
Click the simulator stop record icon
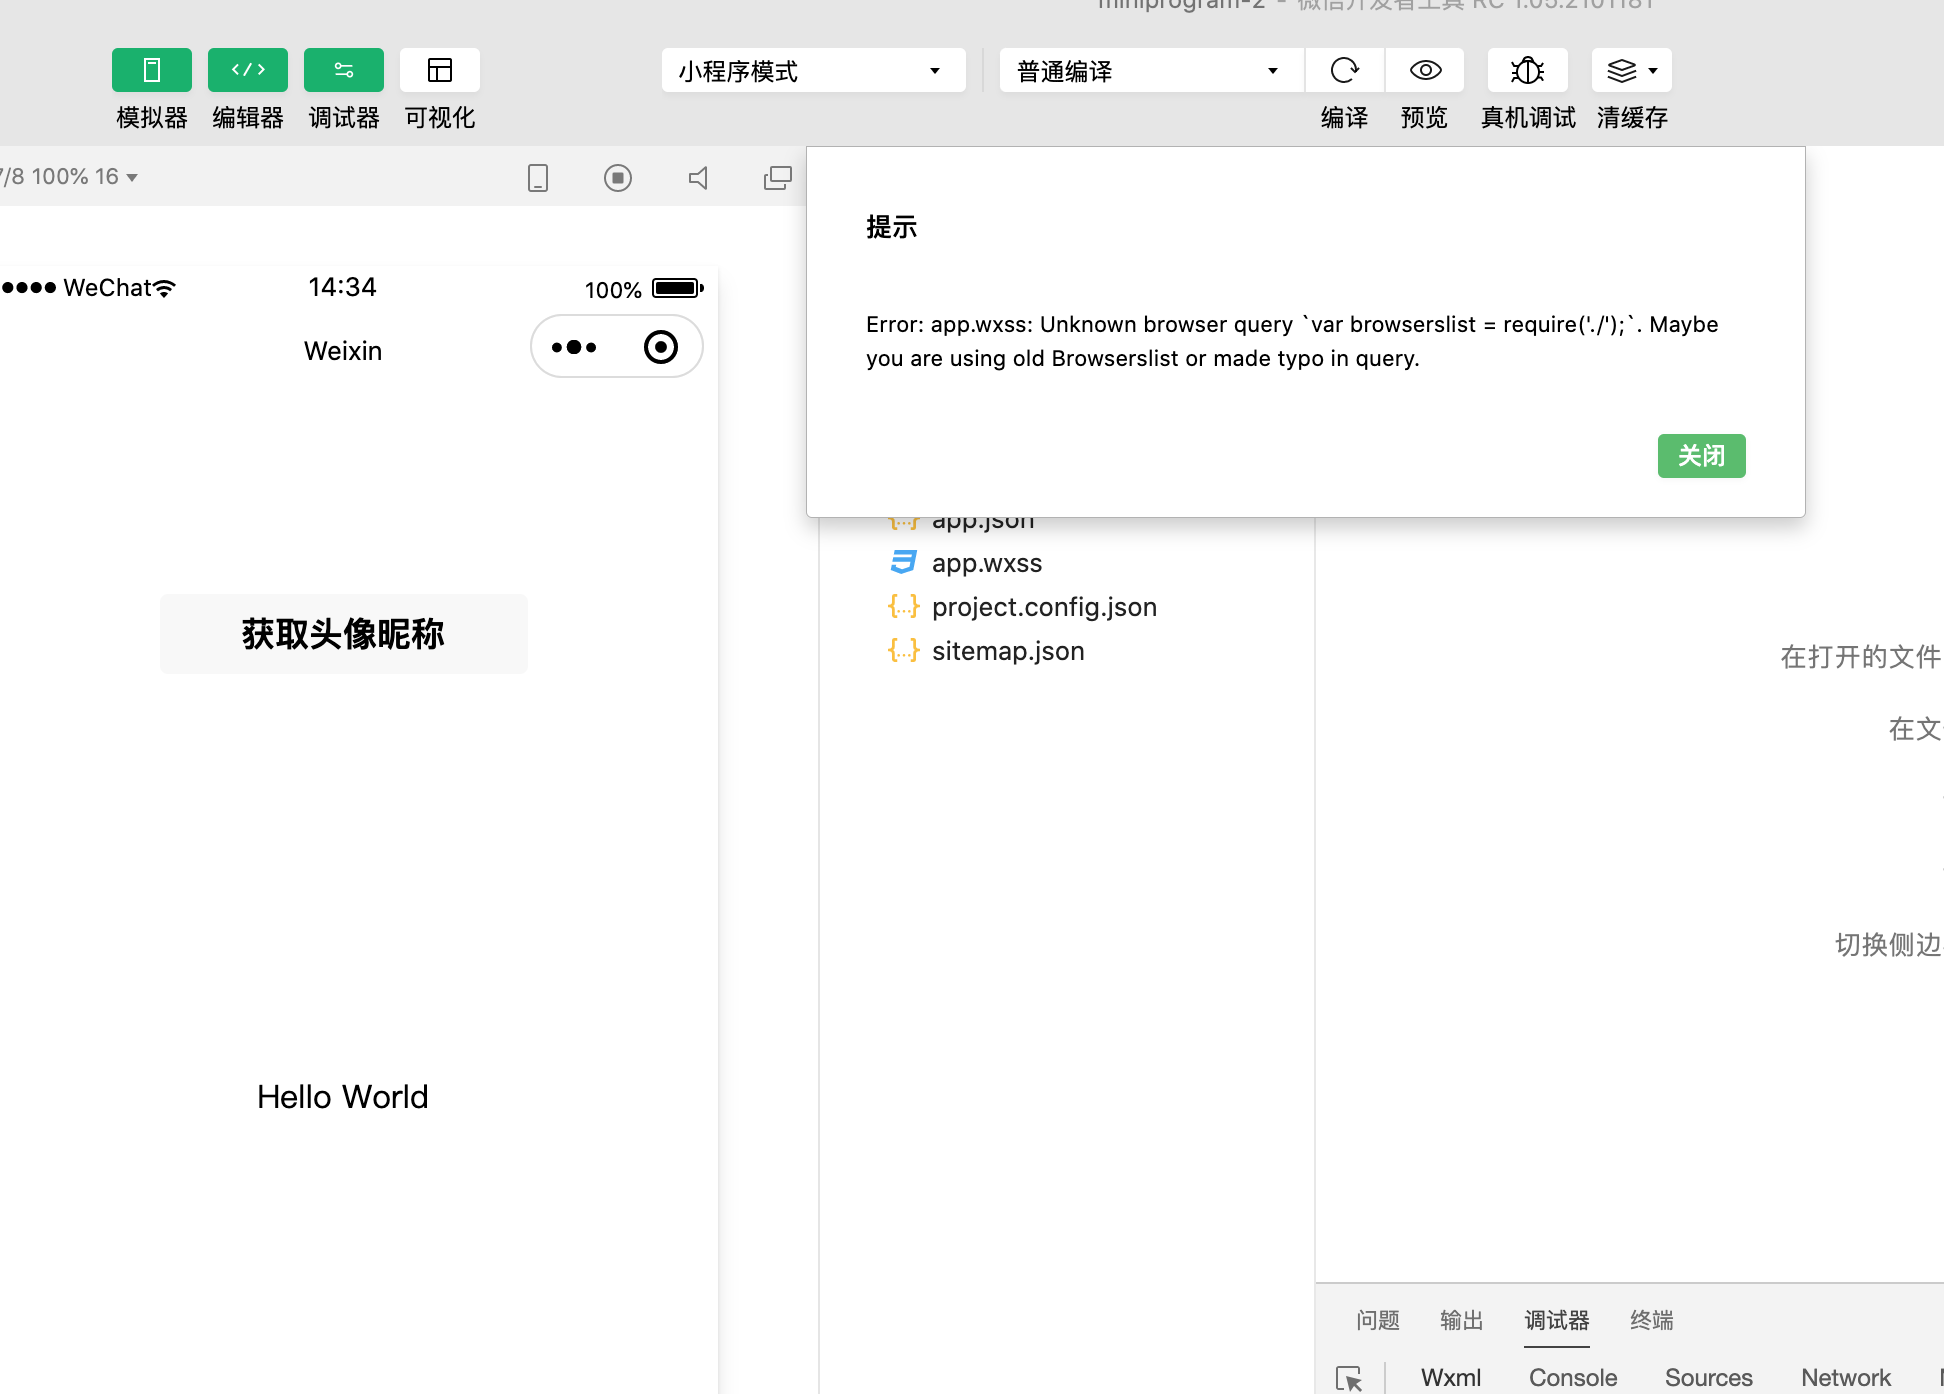(x=618, y=178)
